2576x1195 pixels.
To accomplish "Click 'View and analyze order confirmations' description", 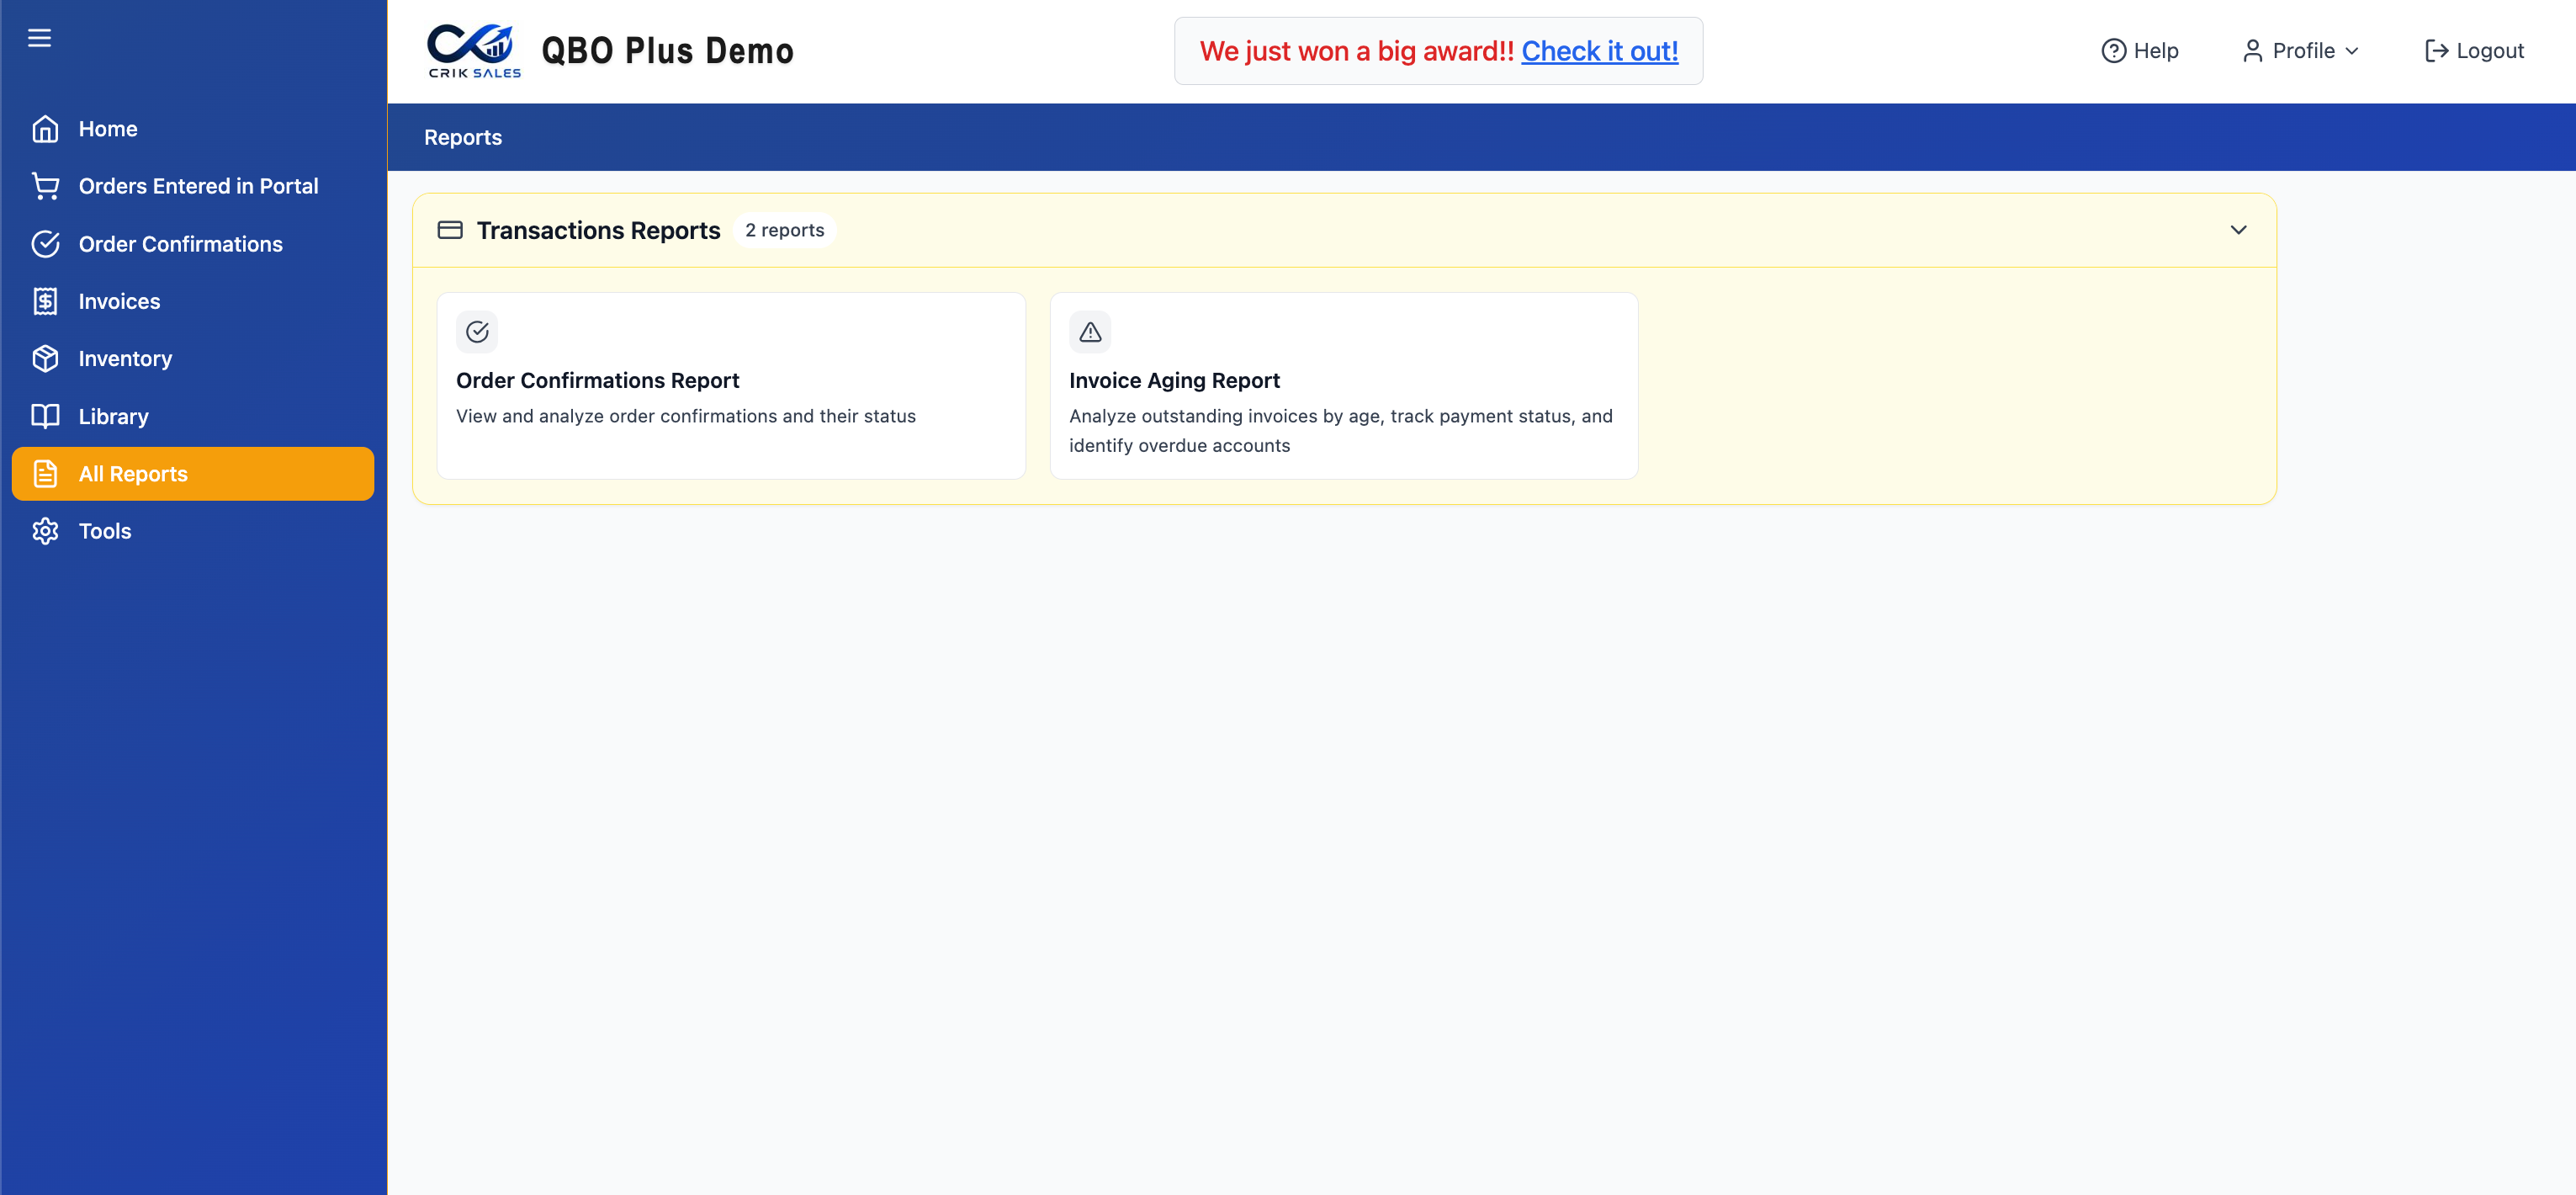I will [x=685, y=416].
